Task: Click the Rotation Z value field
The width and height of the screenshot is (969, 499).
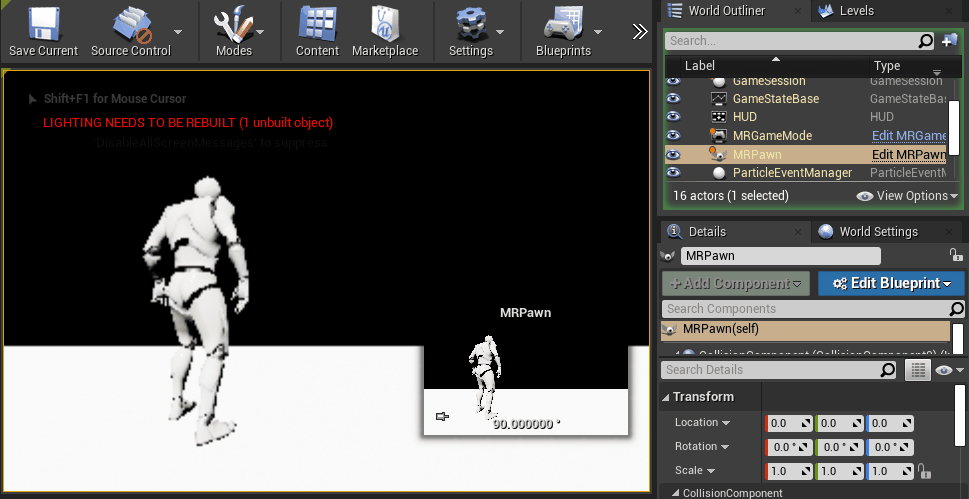Action: click(x=890, y=448)
